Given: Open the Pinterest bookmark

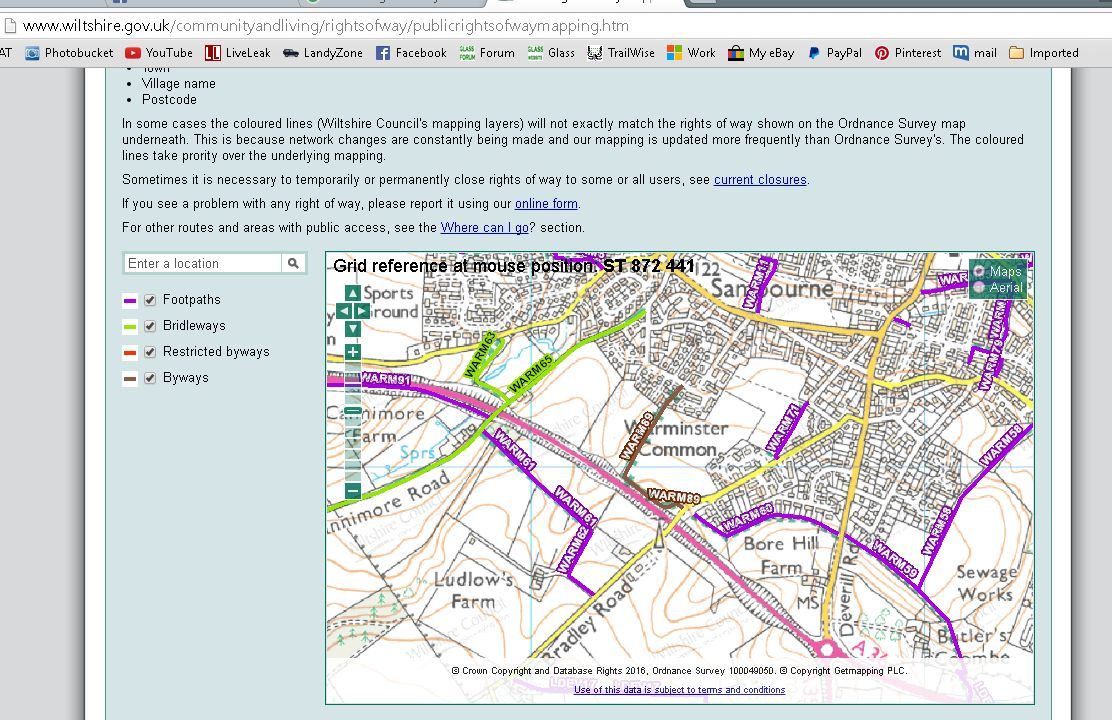Looking at the screenshot, I should pos(908,52).
